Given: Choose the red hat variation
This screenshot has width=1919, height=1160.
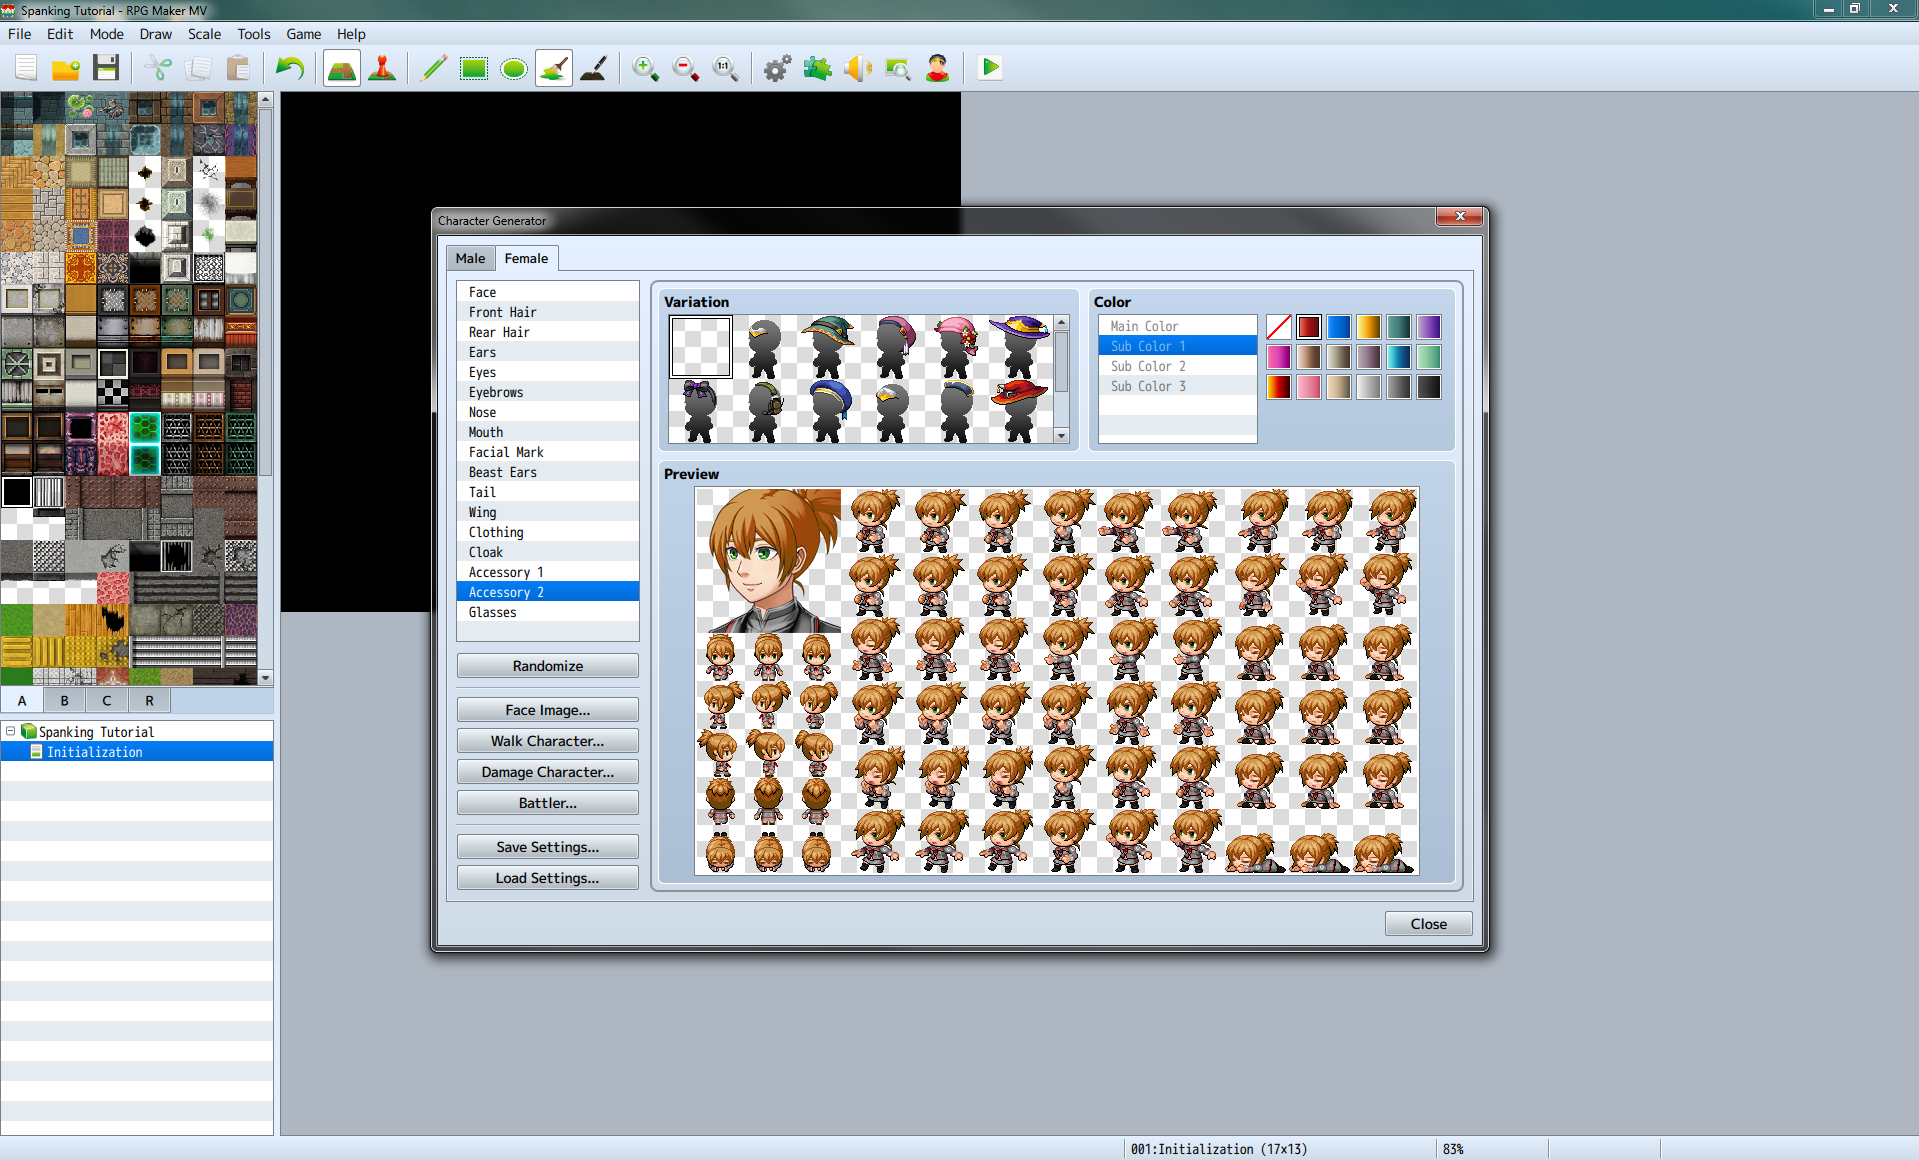Looking at the screenshot, I should [1020, 411].
